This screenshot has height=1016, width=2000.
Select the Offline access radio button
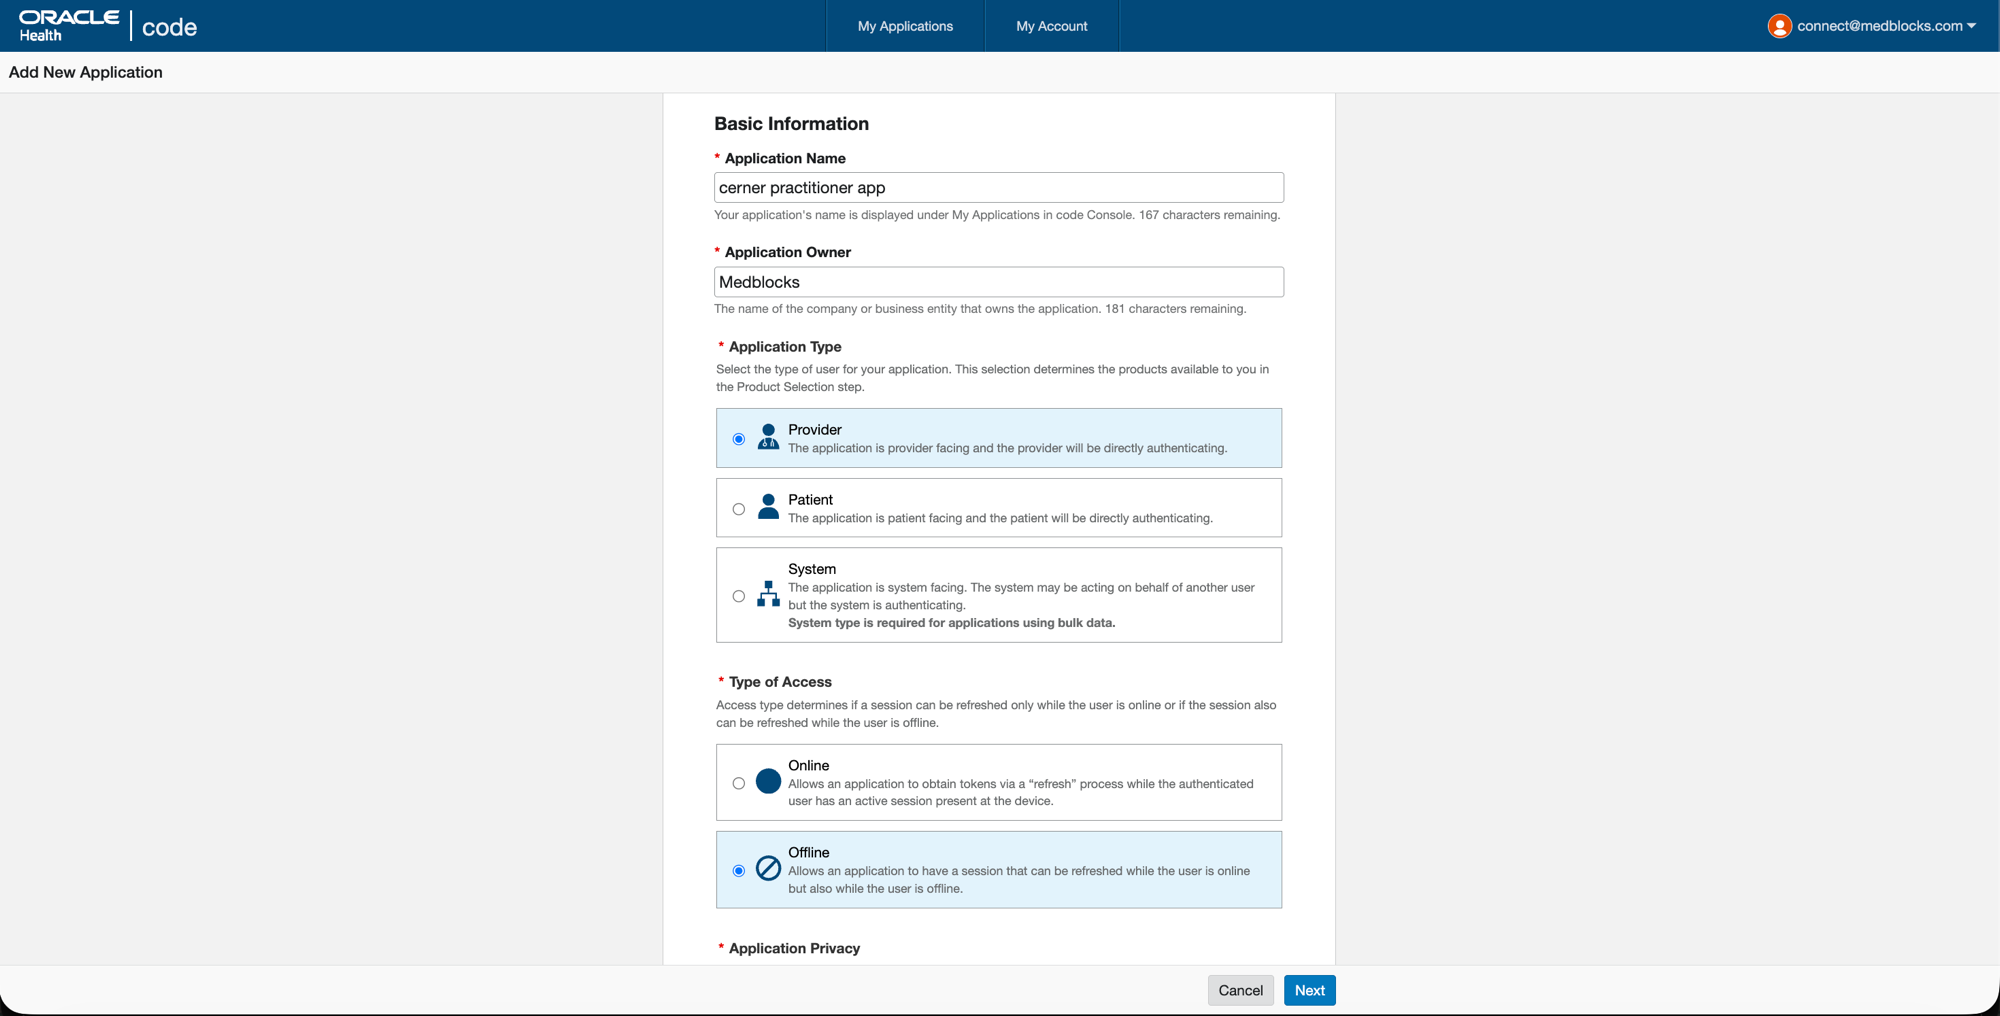(739, 871)
